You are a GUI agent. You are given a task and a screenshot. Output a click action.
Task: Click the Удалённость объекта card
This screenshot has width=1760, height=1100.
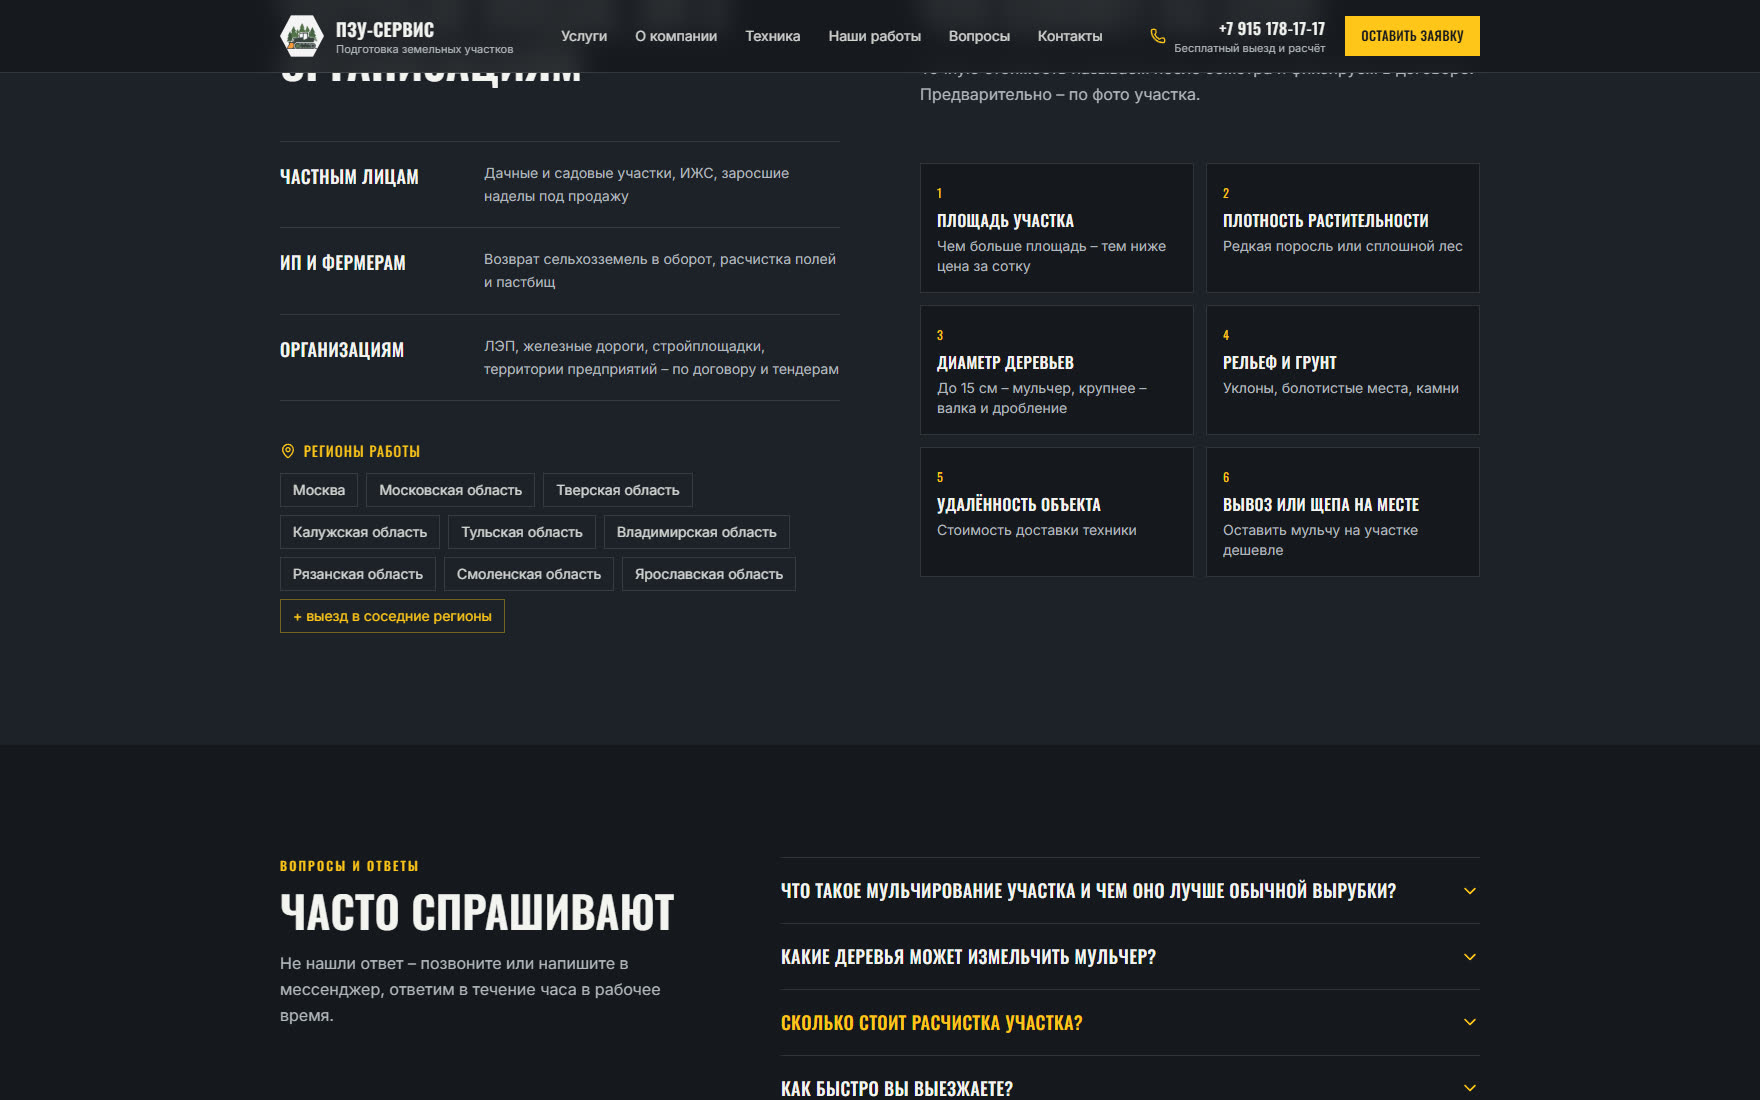(1057, 512)
